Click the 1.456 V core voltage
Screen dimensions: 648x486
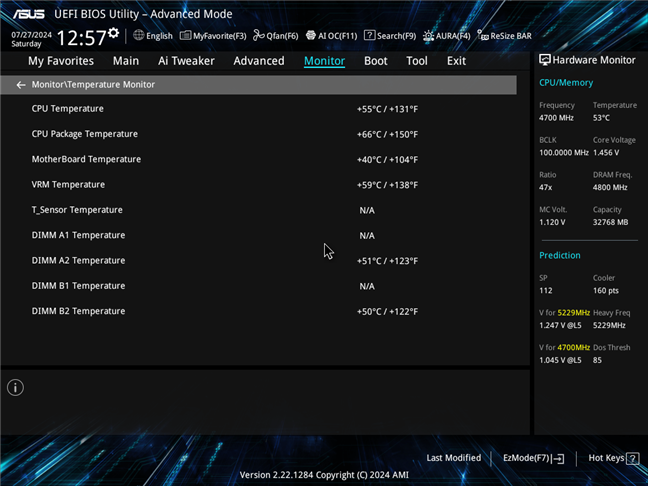pos(606,153)
